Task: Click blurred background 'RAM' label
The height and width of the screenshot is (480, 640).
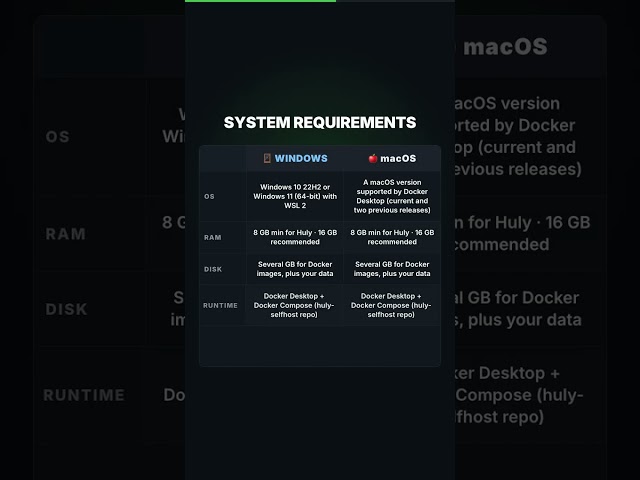Action: tap(66, 234)
